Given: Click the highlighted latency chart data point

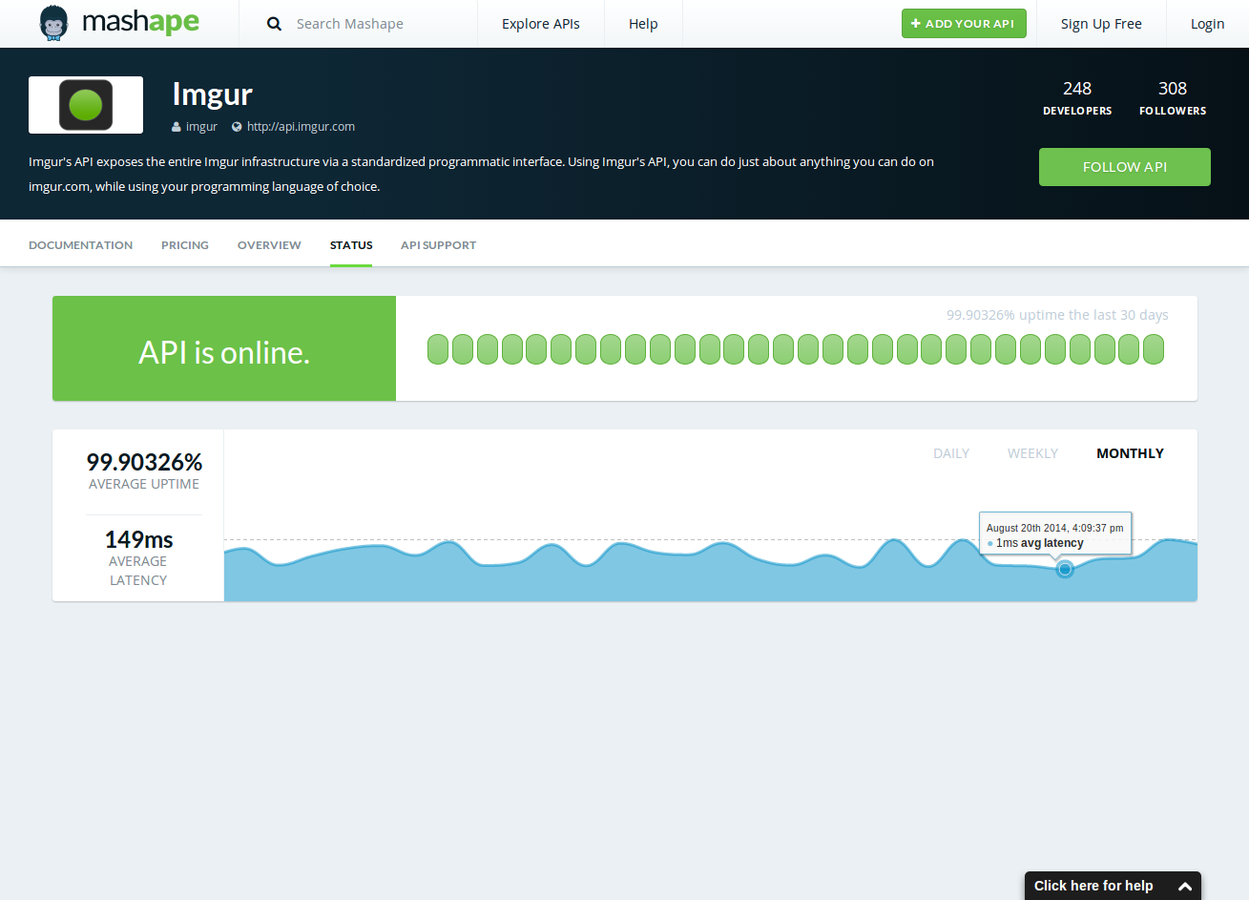Looking at the screenshot, I should [1065, 569].
